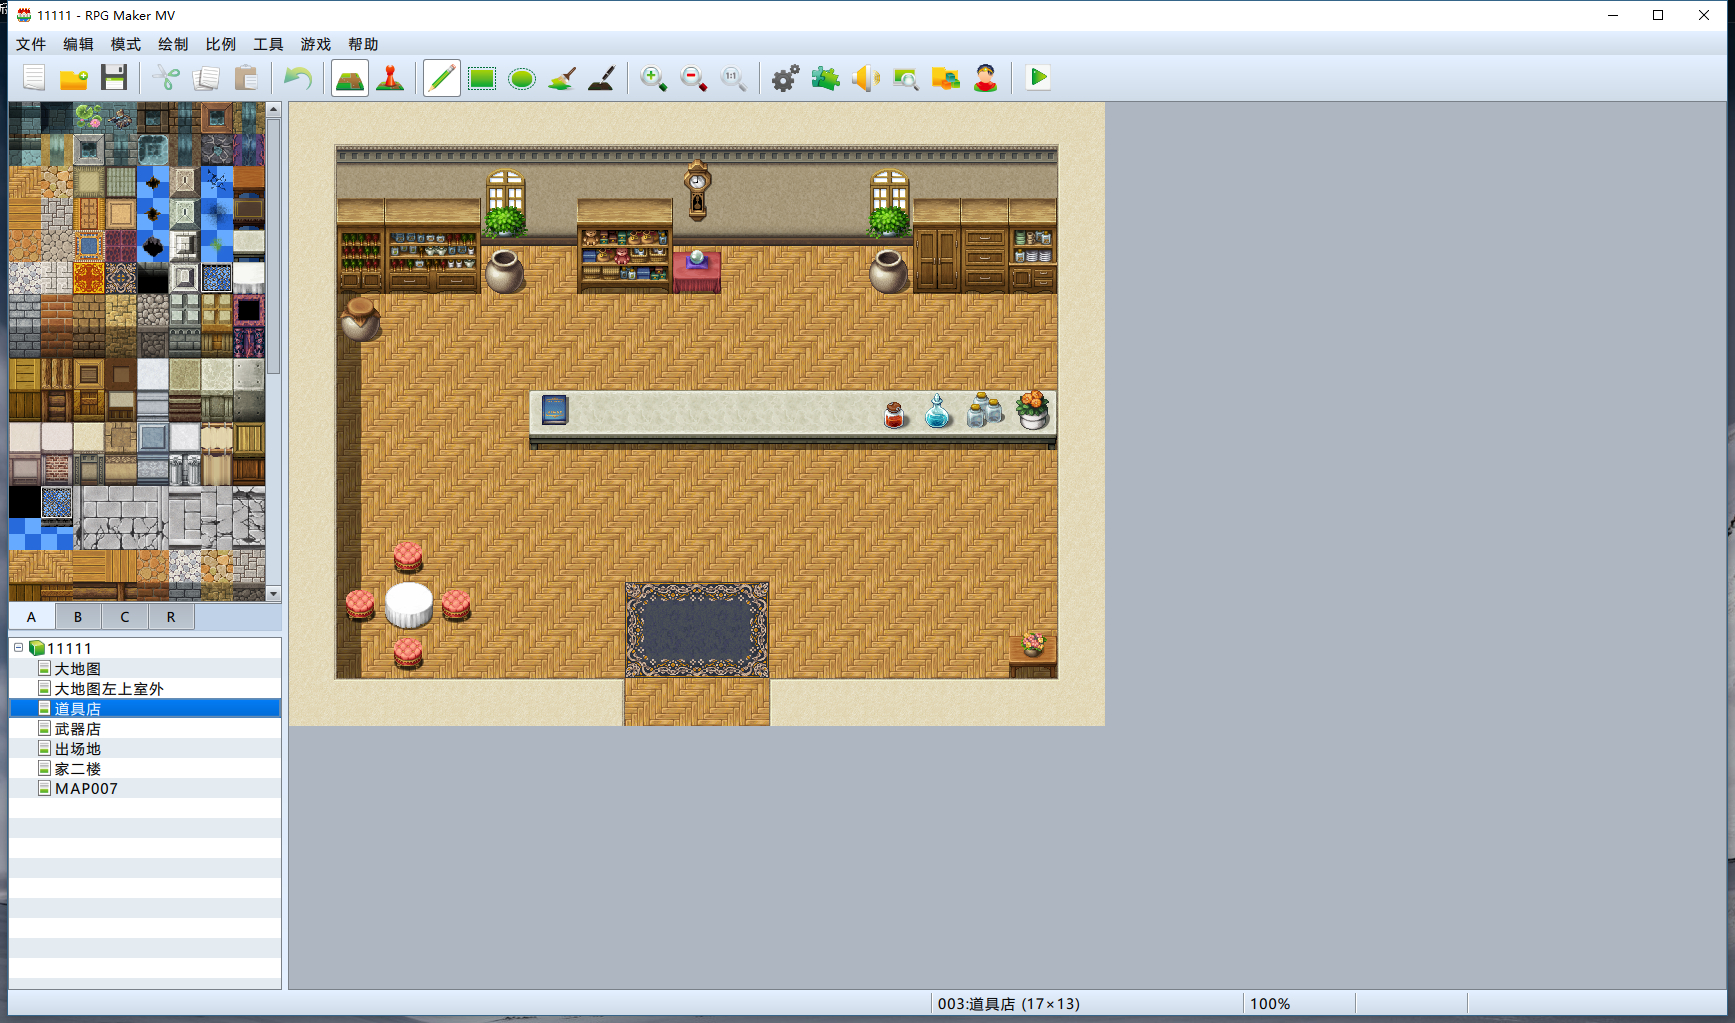Click the crystal ball on the red table
The height and width of the screenshot is (1023, 1735).
(x=697, y=259)
